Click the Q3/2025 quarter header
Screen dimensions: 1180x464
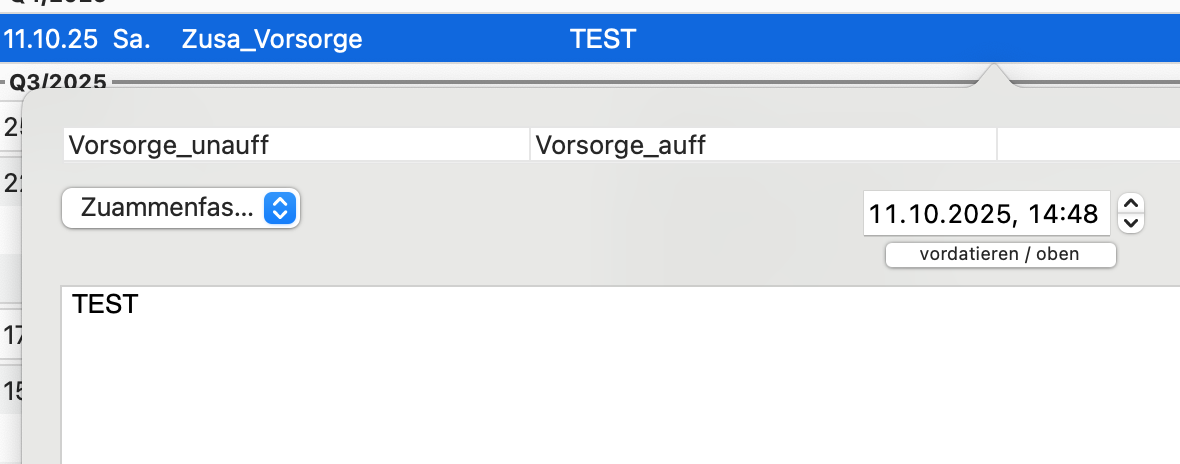(57, 81)
